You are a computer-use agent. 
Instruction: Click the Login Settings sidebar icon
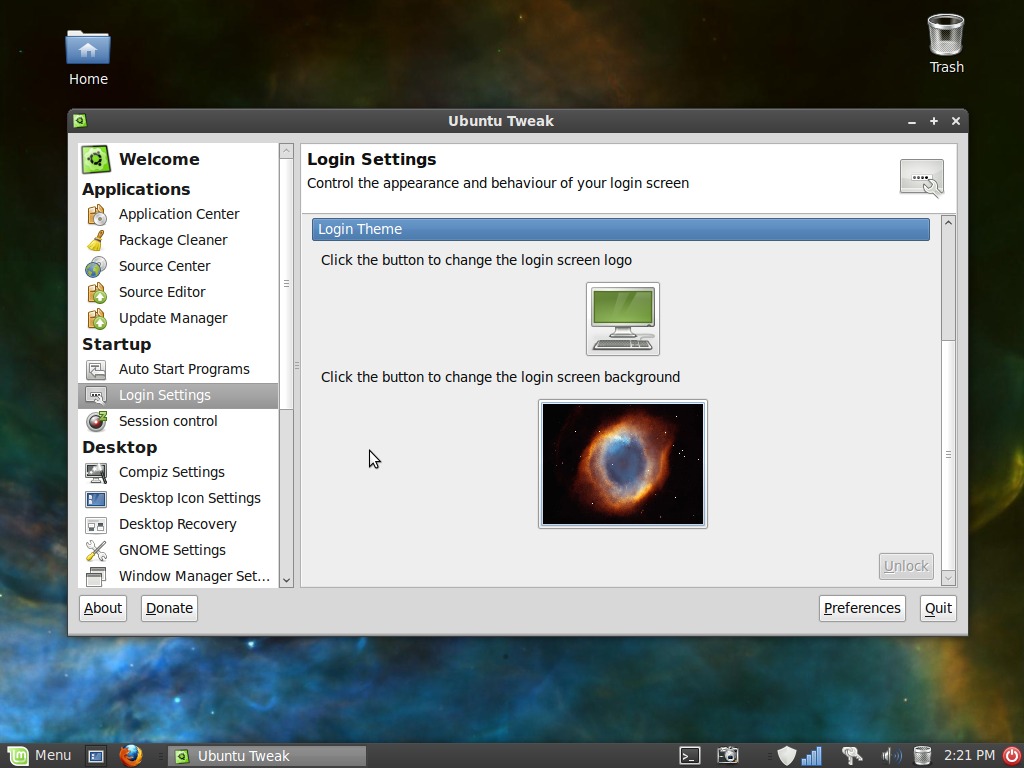[97, 396]
